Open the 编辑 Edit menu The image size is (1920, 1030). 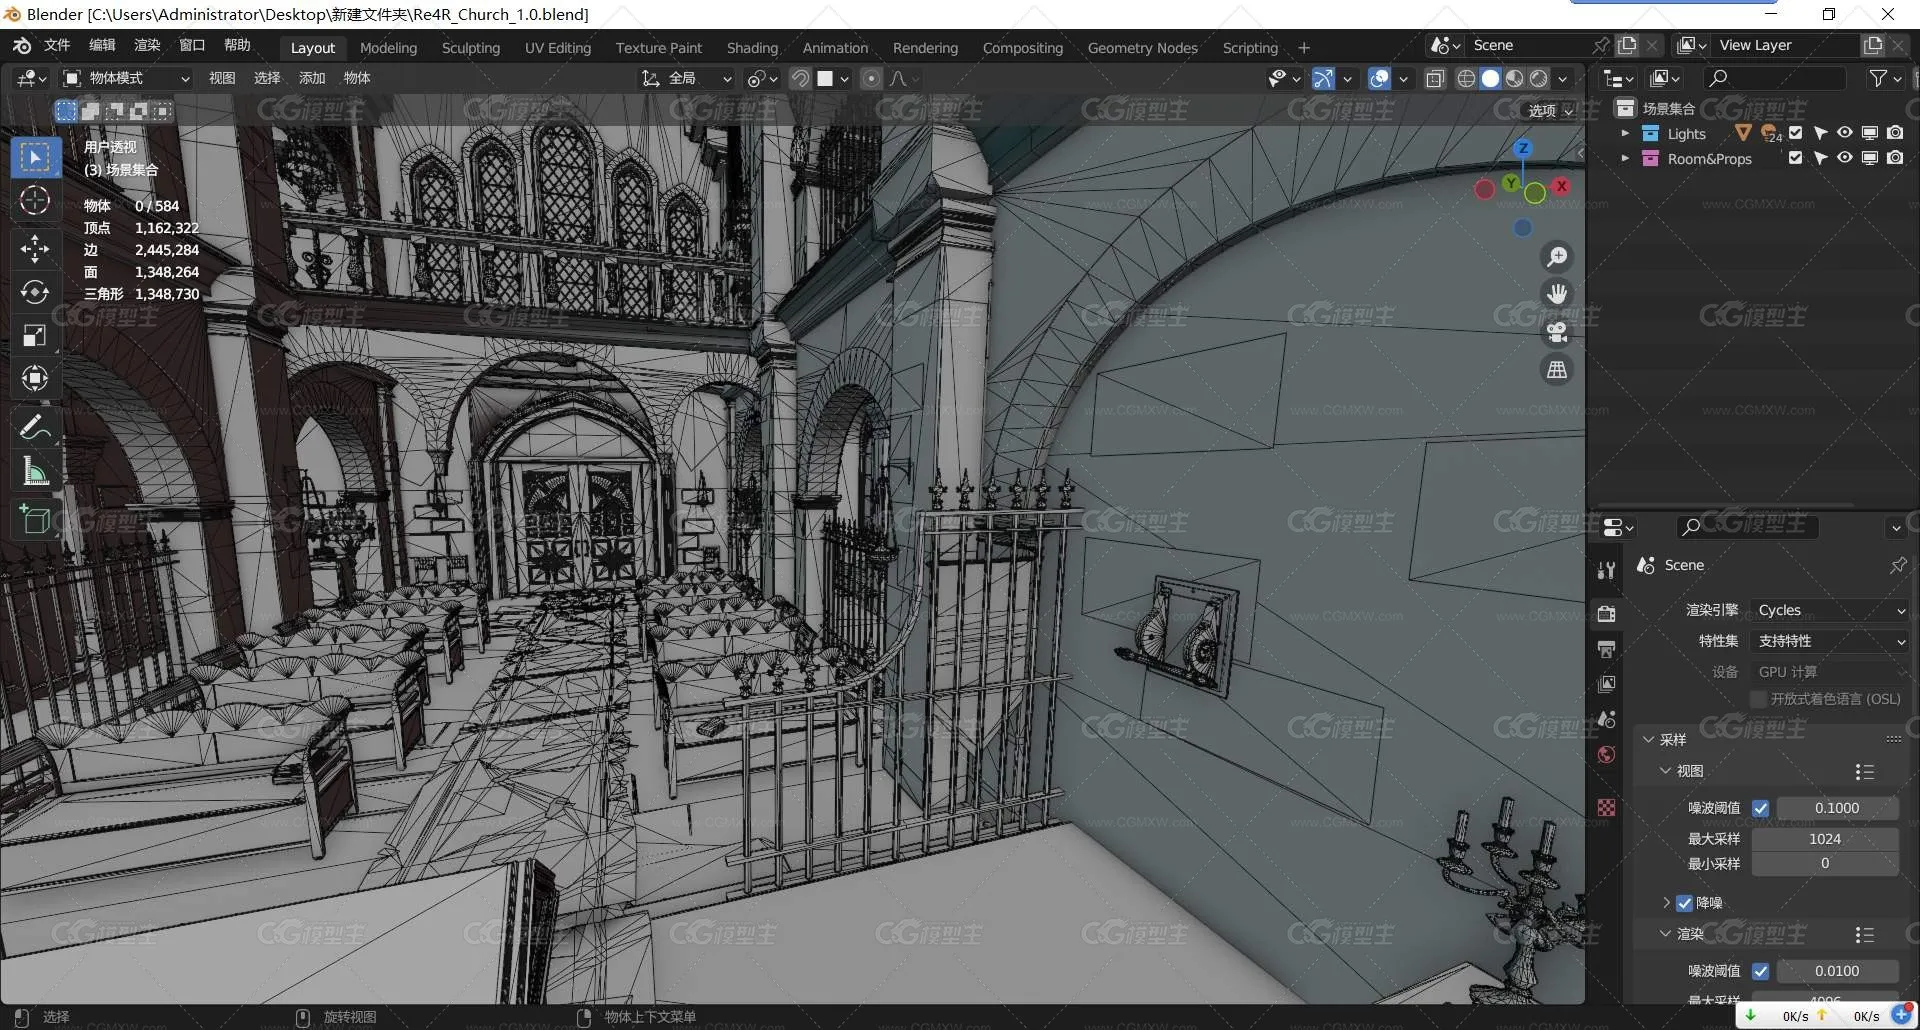coord(102,45)
